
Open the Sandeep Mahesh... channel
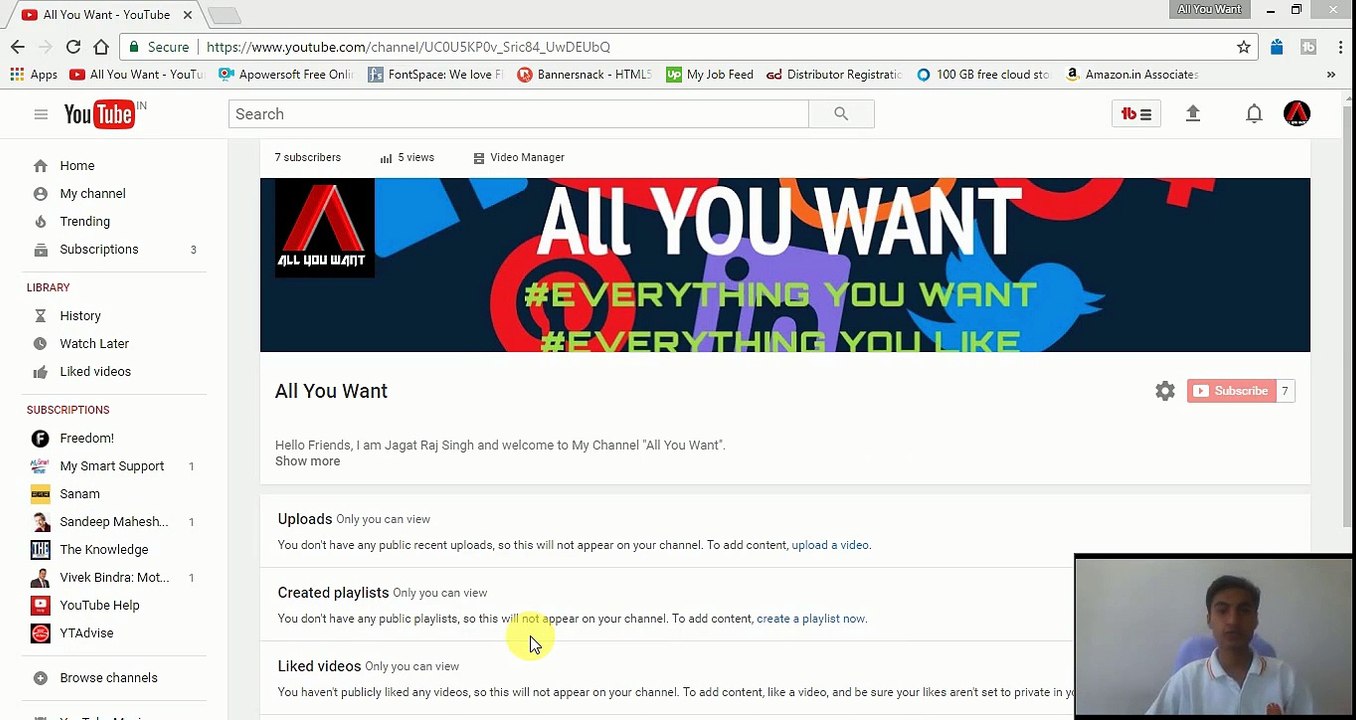114,522
